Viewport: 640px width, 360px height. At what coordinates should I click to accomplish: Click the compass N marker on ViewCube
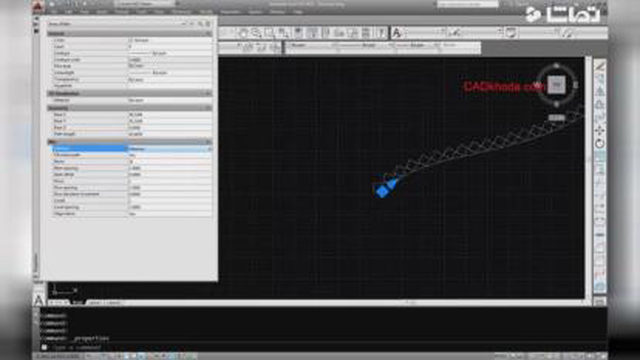pos(556,66)
